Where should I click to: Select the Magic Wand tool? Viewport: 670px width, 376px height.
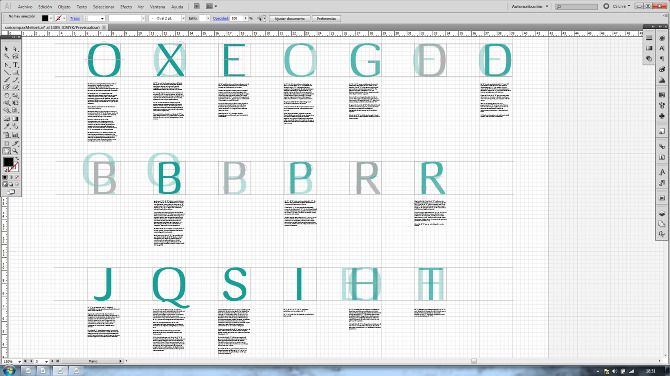(x=7, y=56)
